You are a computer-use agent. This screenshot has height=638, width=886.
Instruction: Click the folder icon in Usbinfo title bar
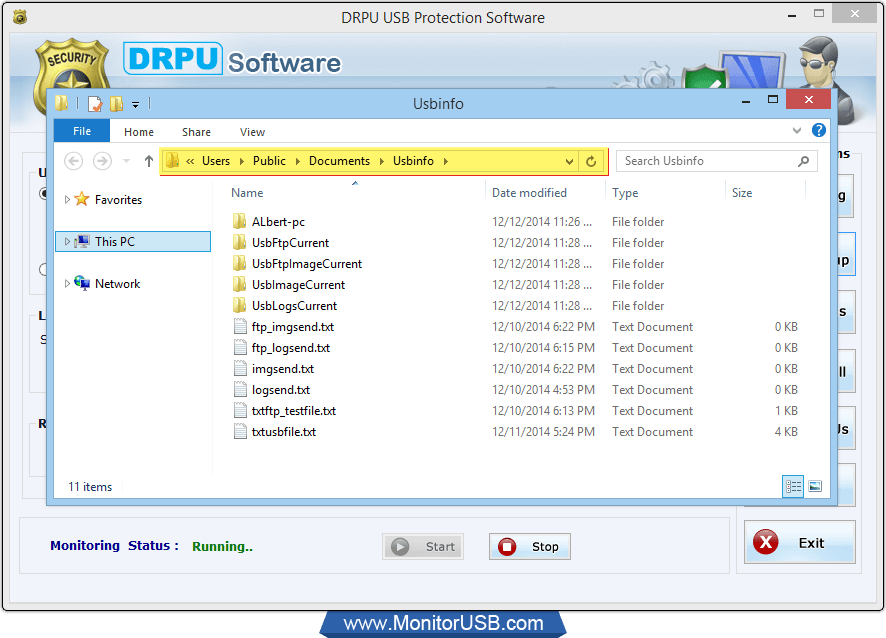point(62,103)
